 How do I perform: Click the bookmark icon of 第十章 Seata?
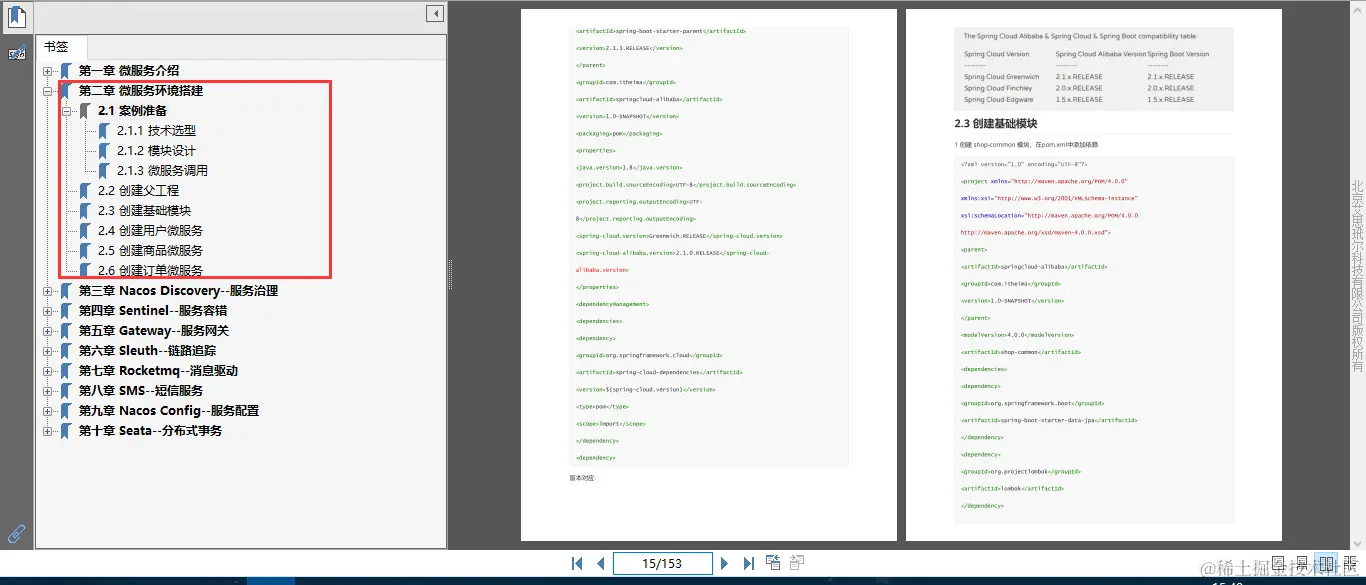click(x=66, y=431)
